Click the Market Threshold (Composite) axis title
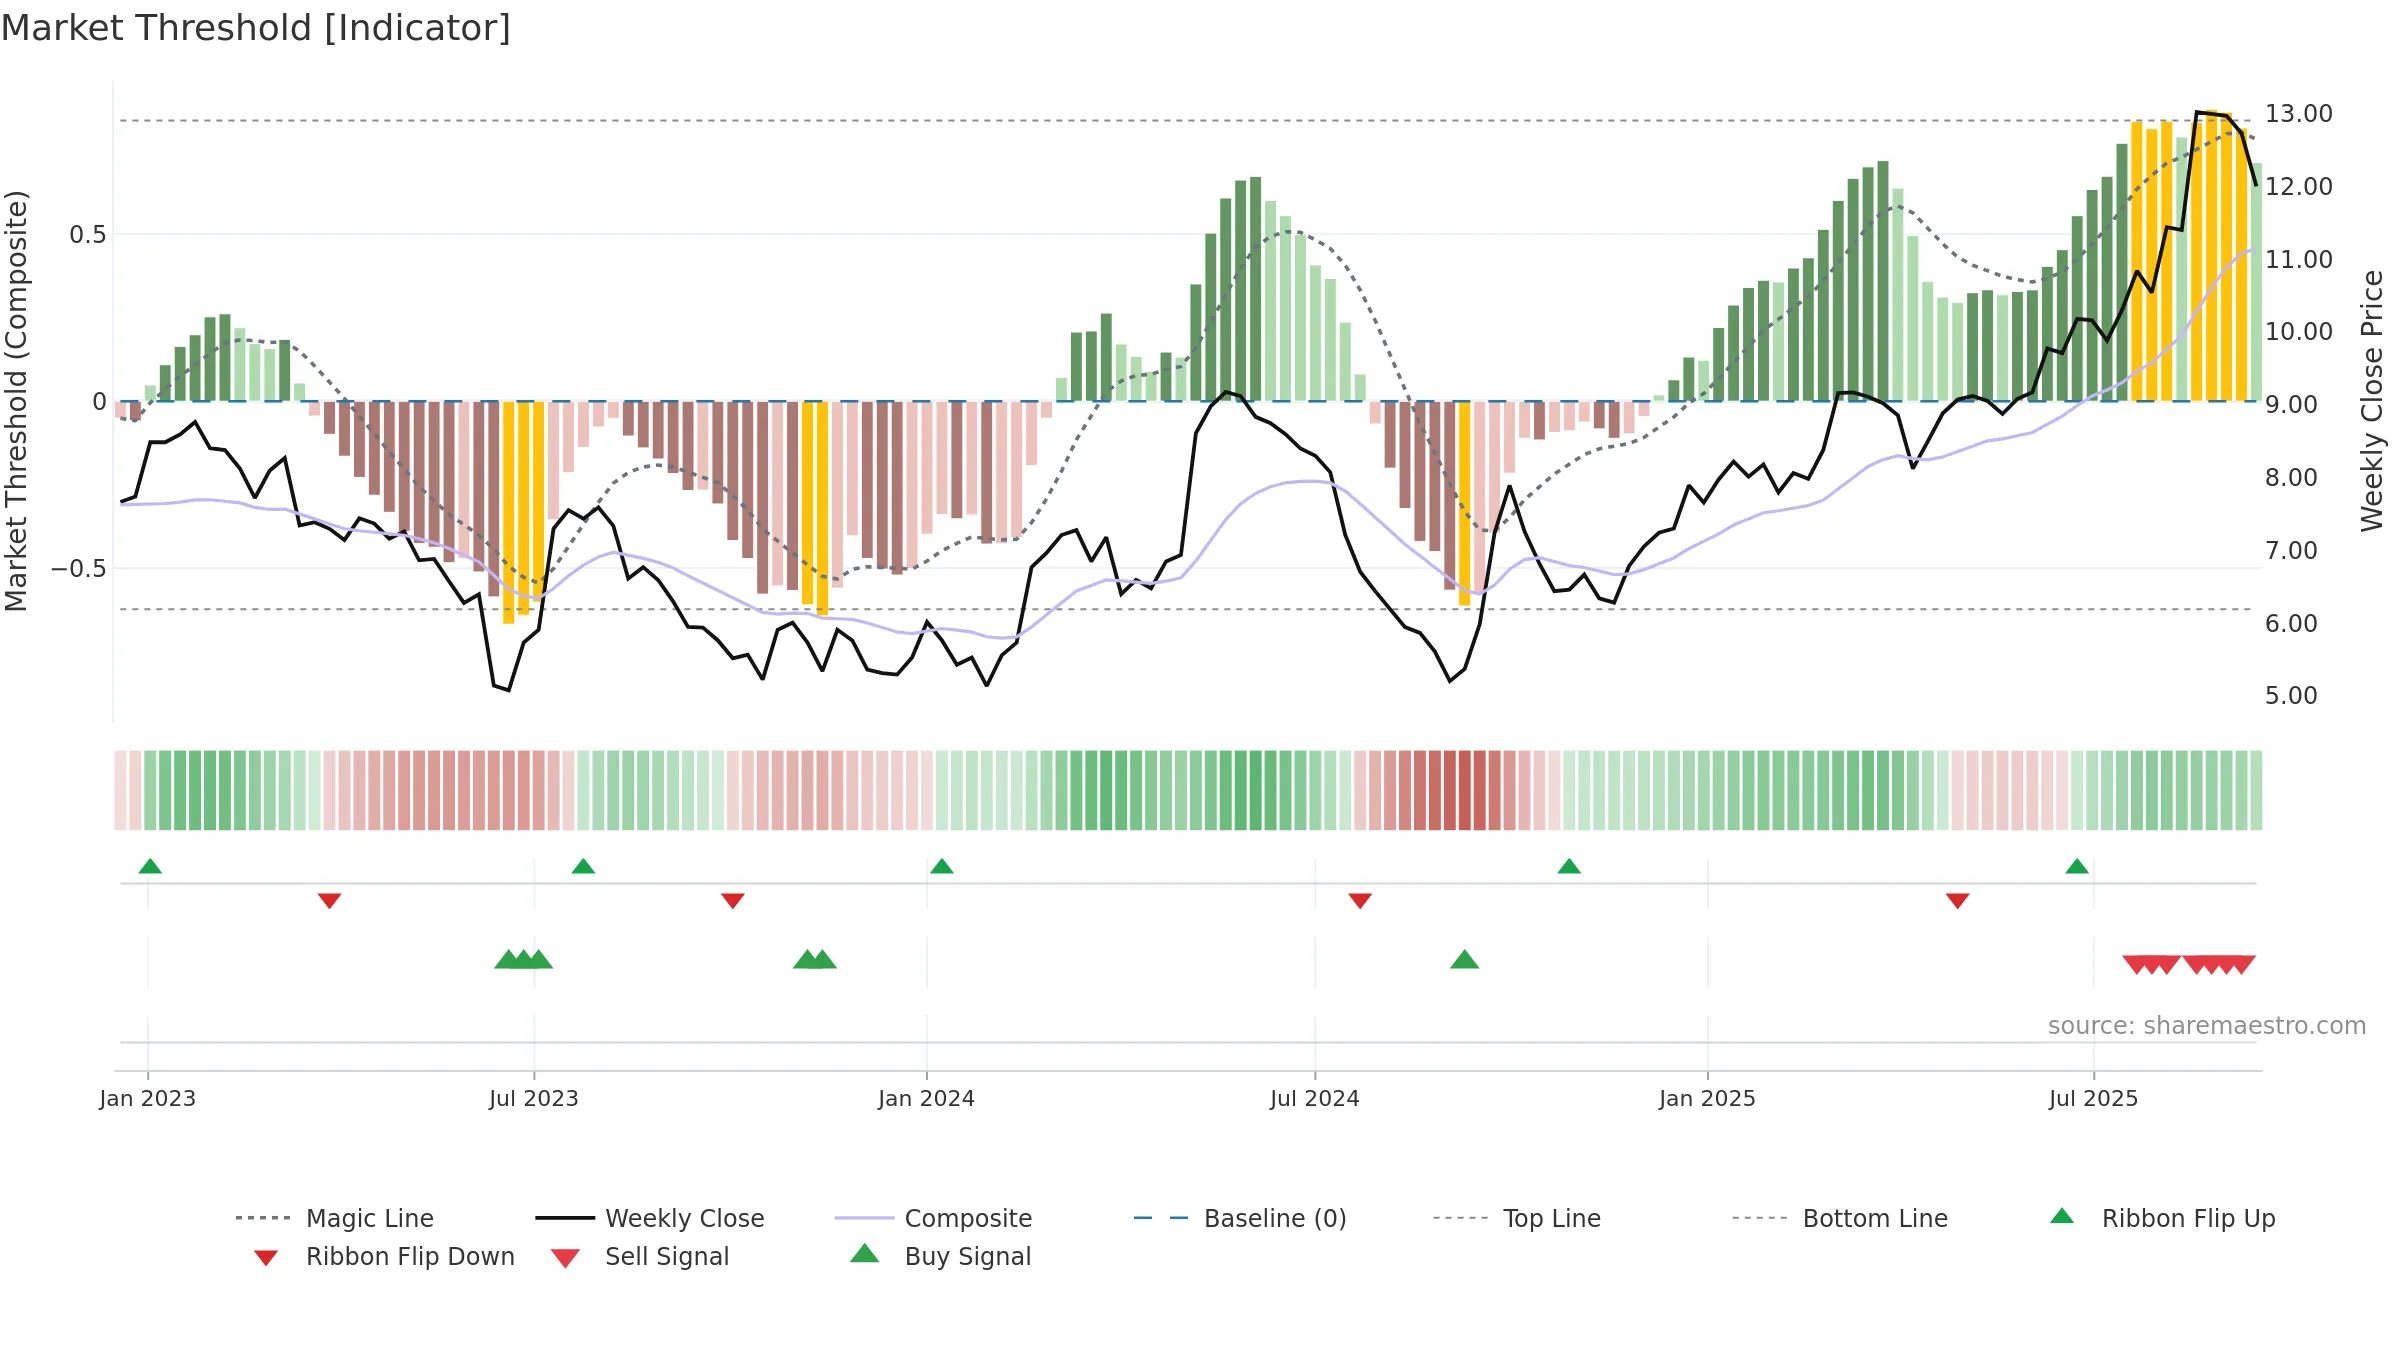The height and width of the screenshot is (1350, 2400). click(x=16, y=400)
